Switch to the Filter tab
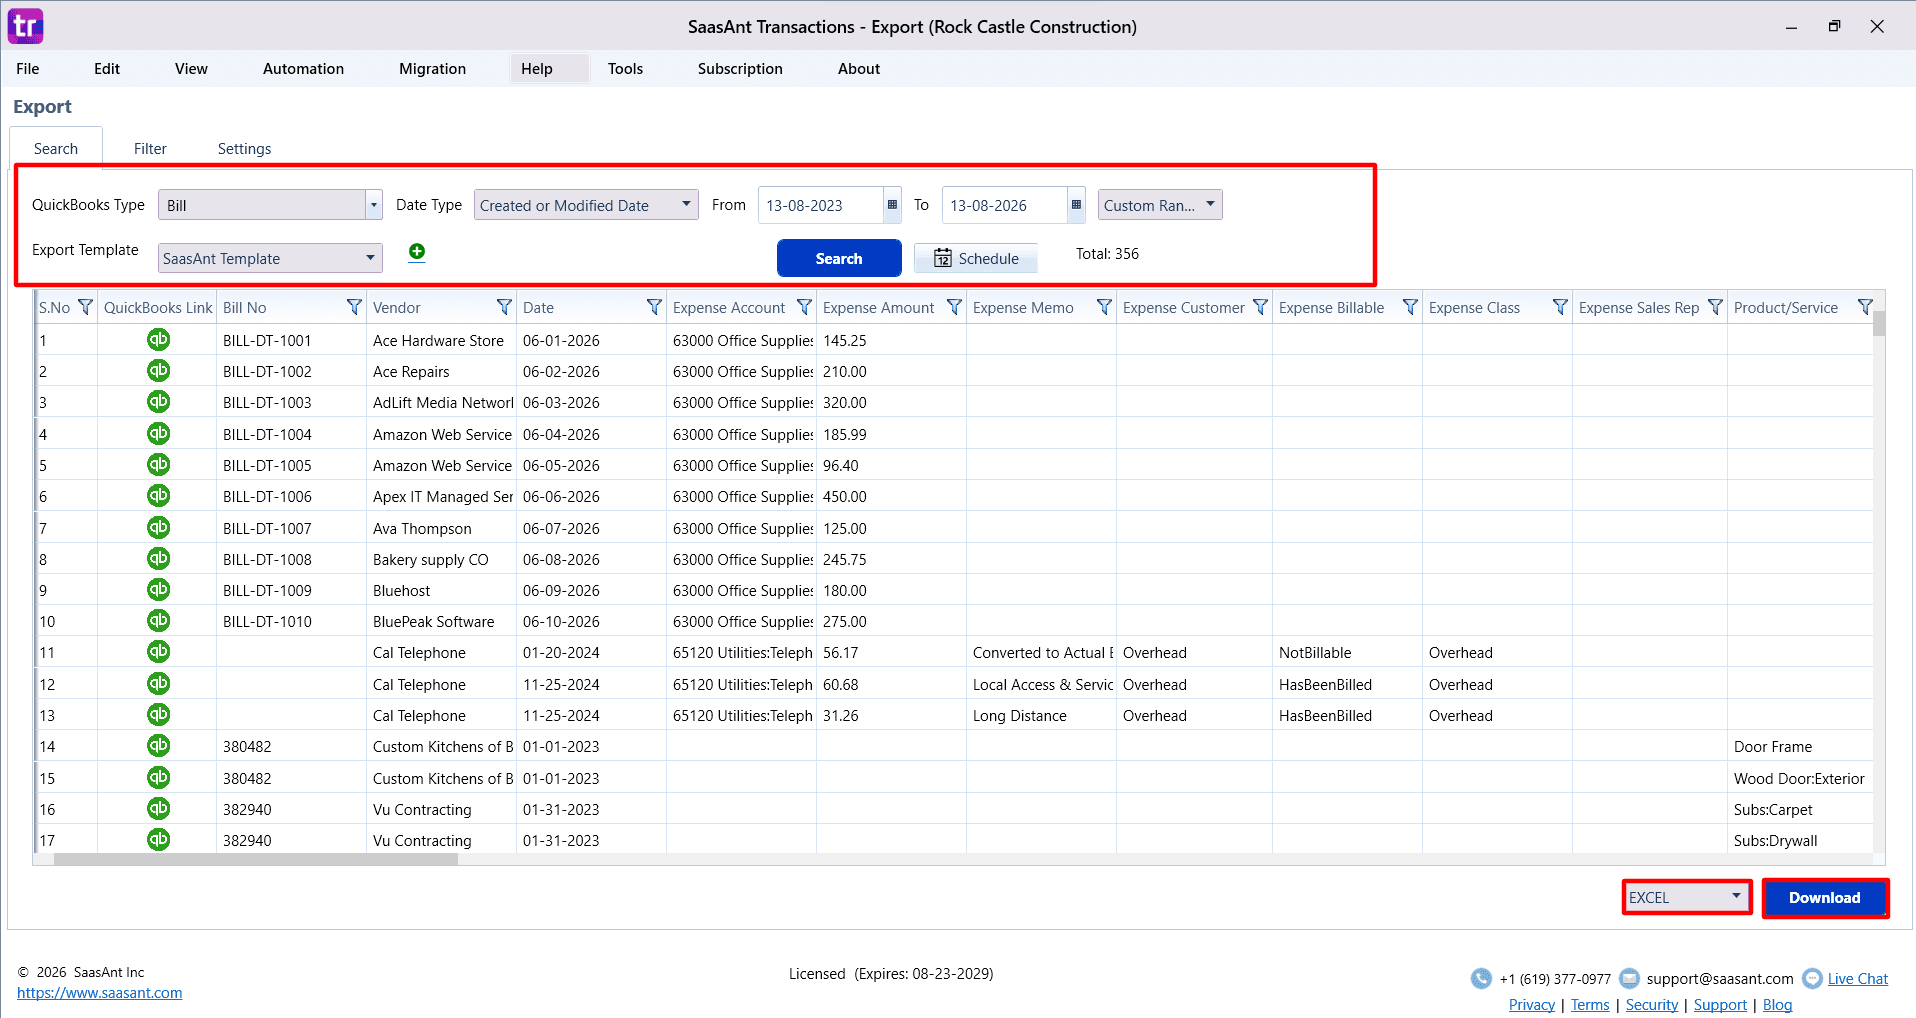The width and height of the screenshot is (1916, 1018). coord(150,148)
